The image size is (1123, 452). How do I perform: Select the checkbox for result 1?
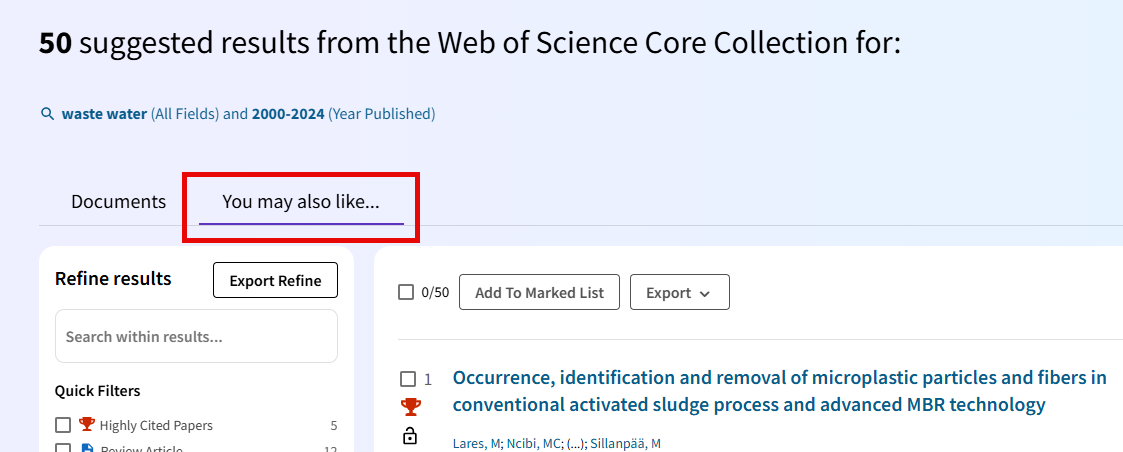pos(408,379)
